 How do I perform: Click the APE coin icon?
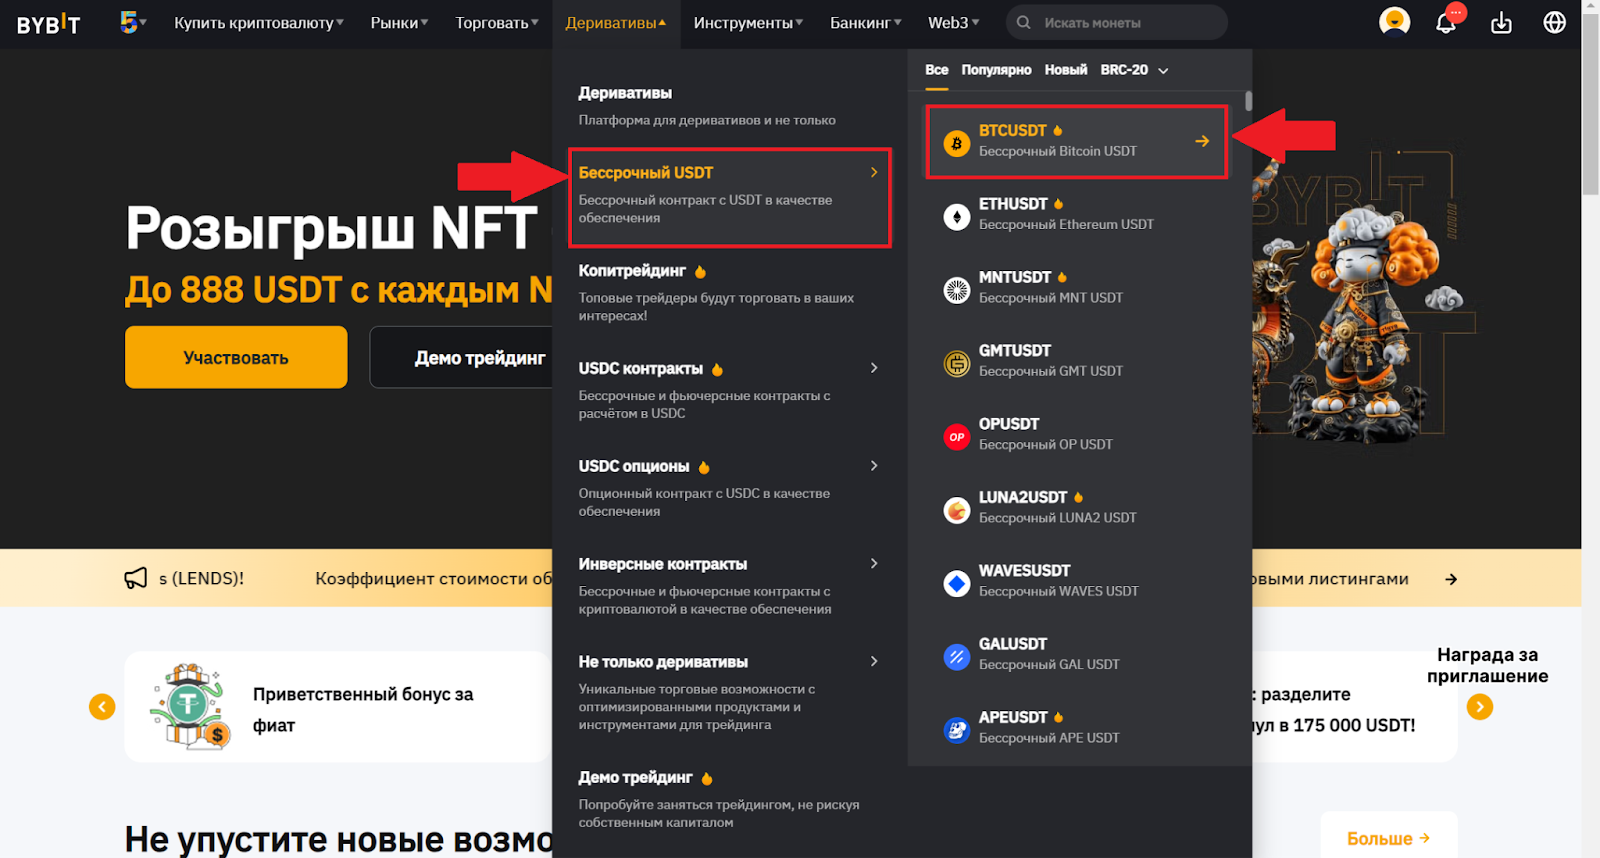pyautogui.click(x=957, y=730)
